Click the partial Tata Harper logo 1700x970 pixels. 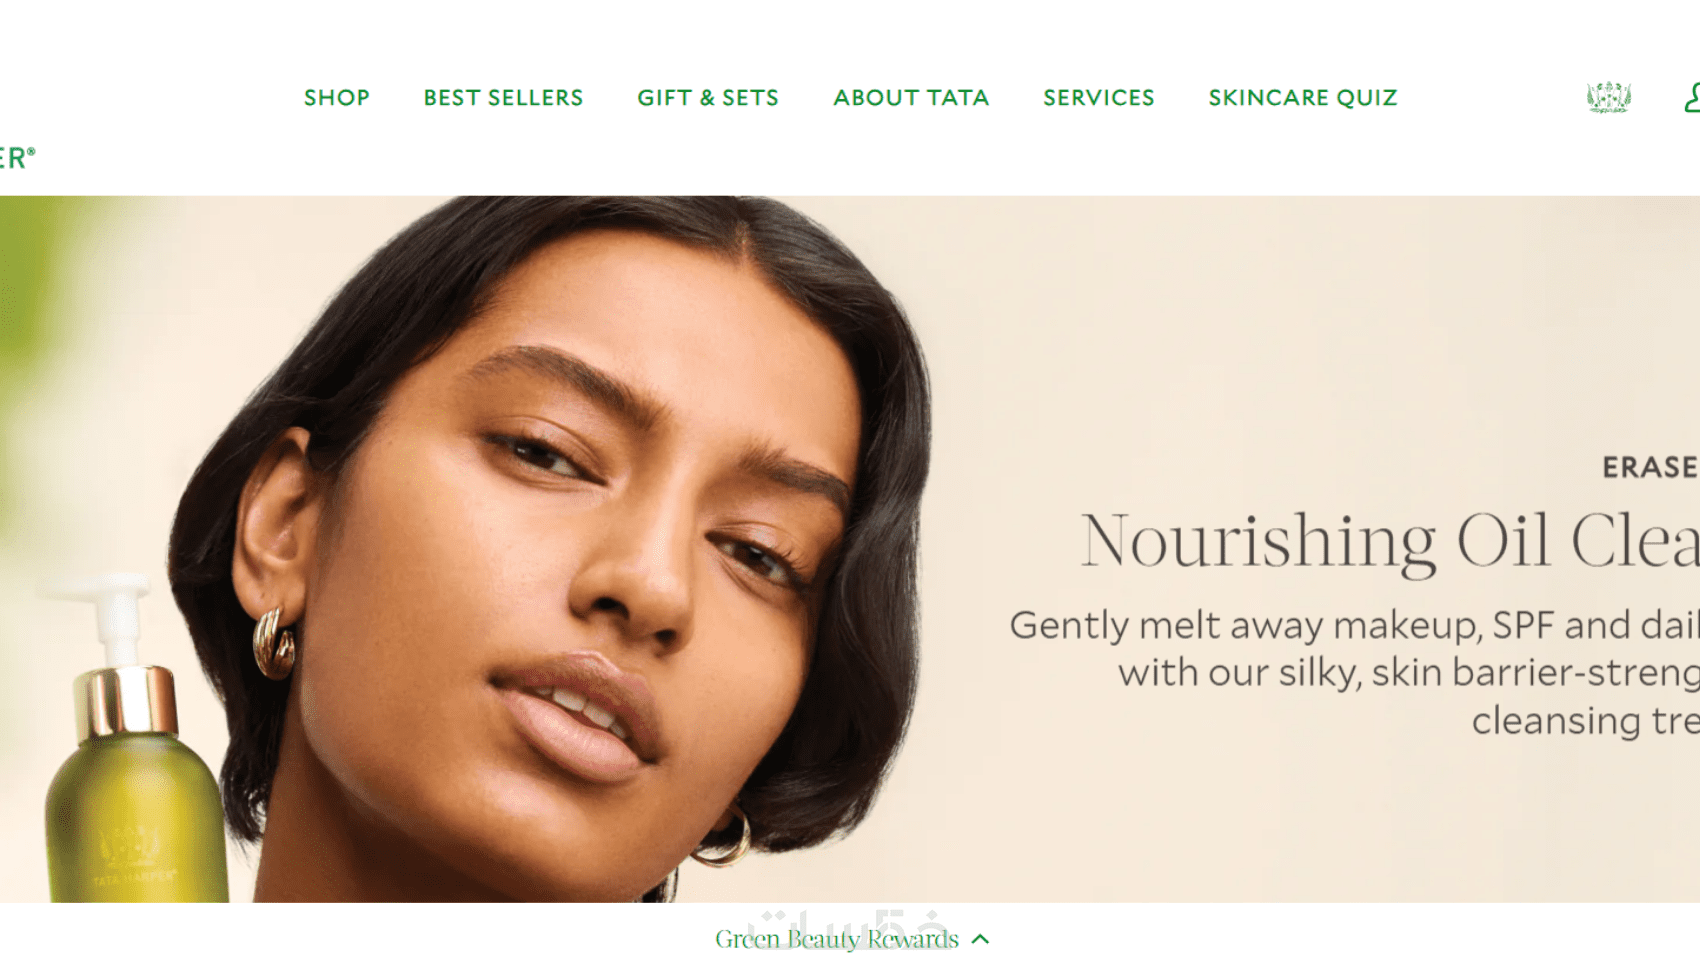tap(17, 158)
